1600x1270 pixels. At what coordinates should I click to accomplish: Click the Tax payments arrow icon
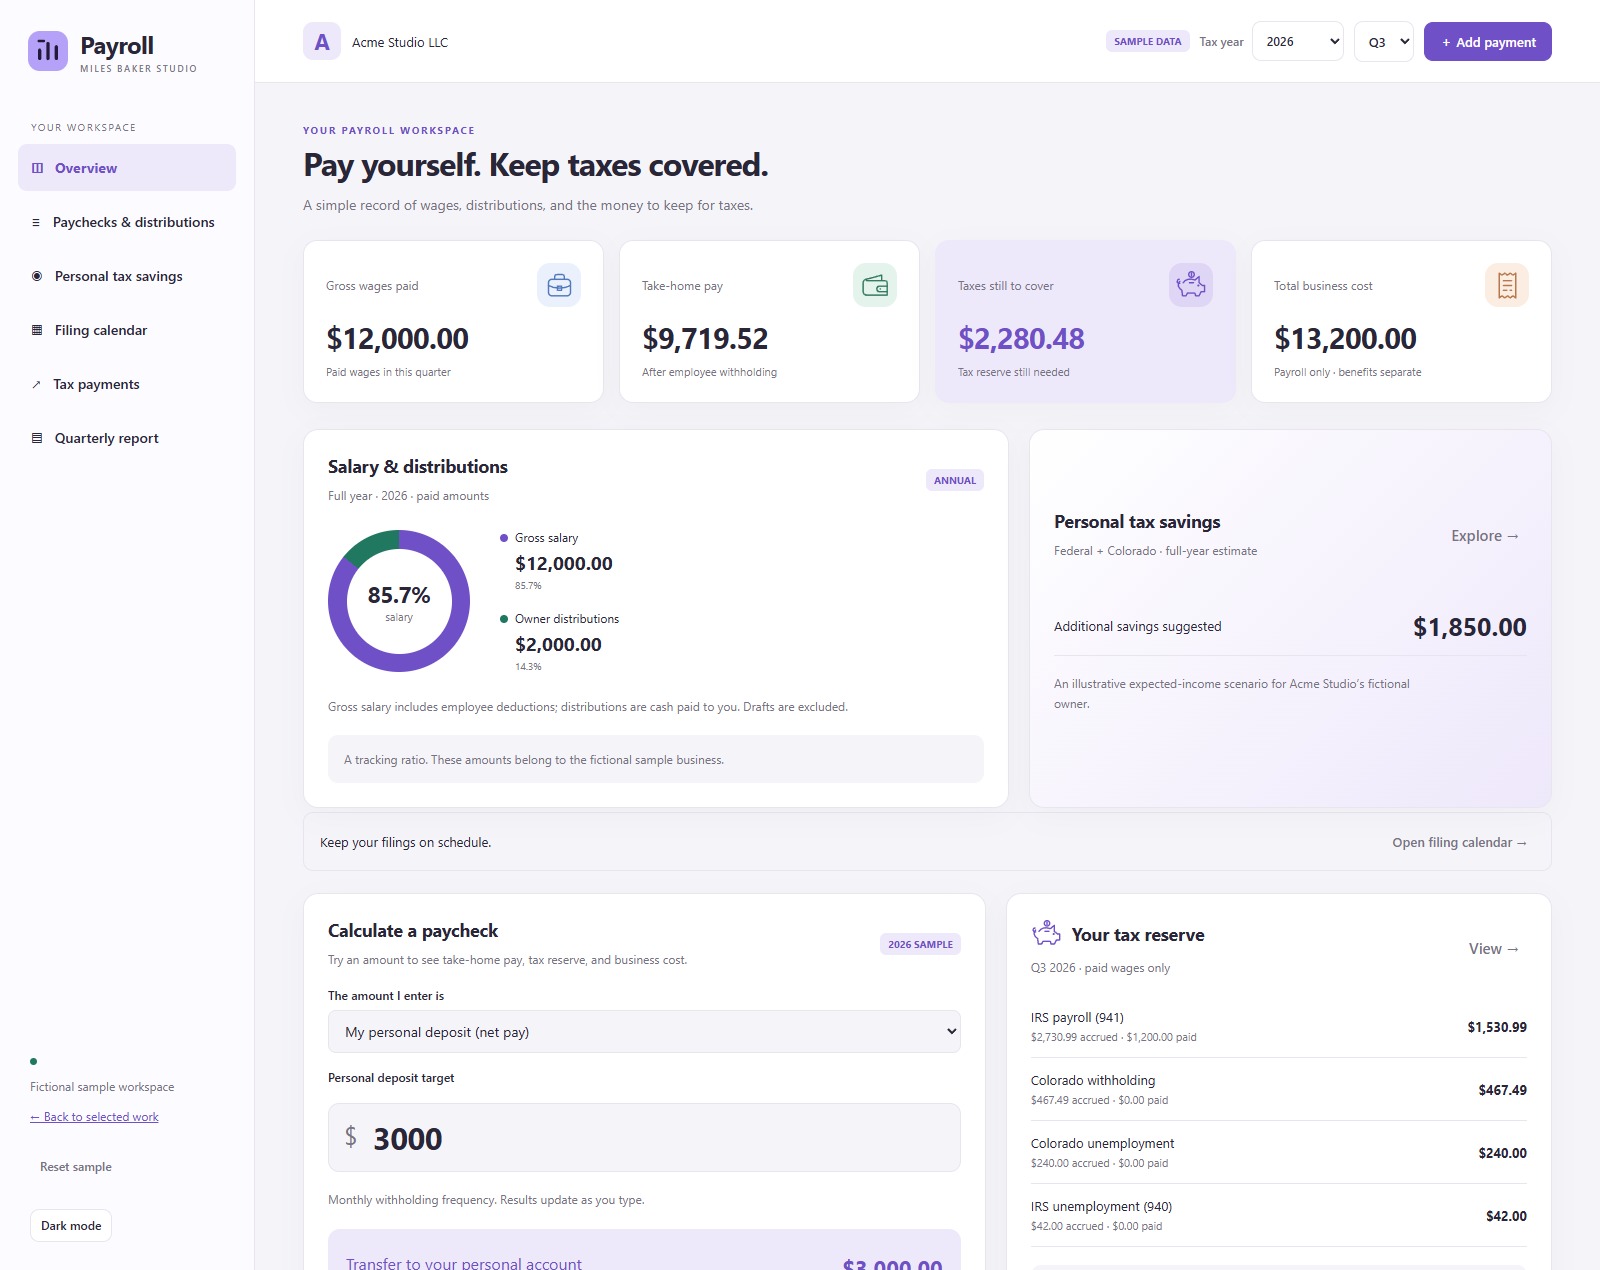pyautogui.click(x=36, y=384)
